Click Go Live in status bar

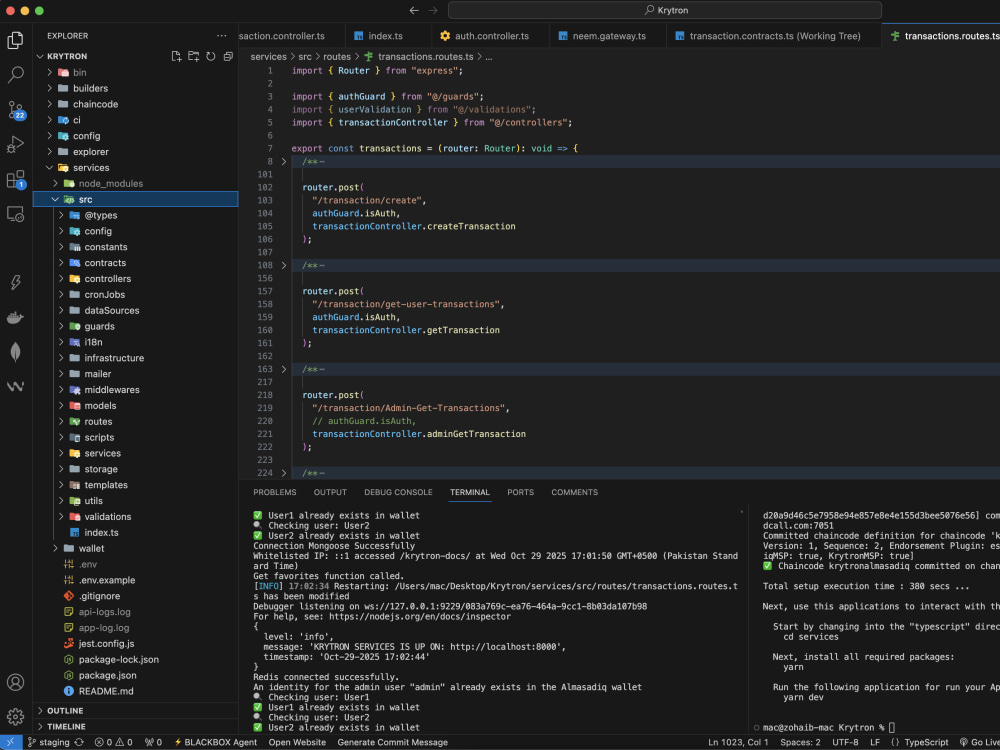point(980,742)
